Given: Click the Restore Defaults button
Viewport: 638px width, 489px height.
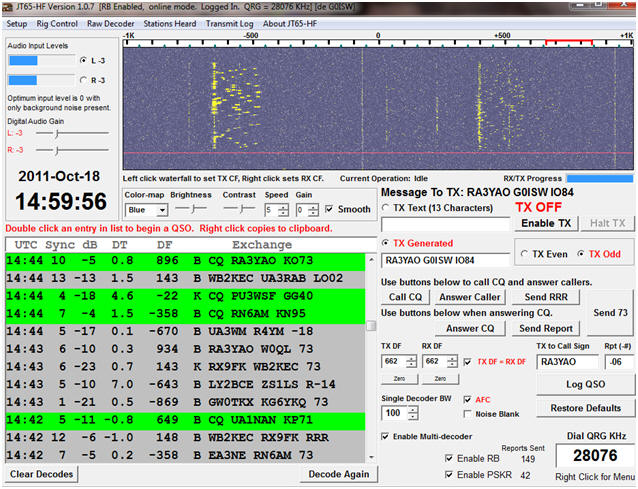Looking at the screenshot, I should 586,408.
